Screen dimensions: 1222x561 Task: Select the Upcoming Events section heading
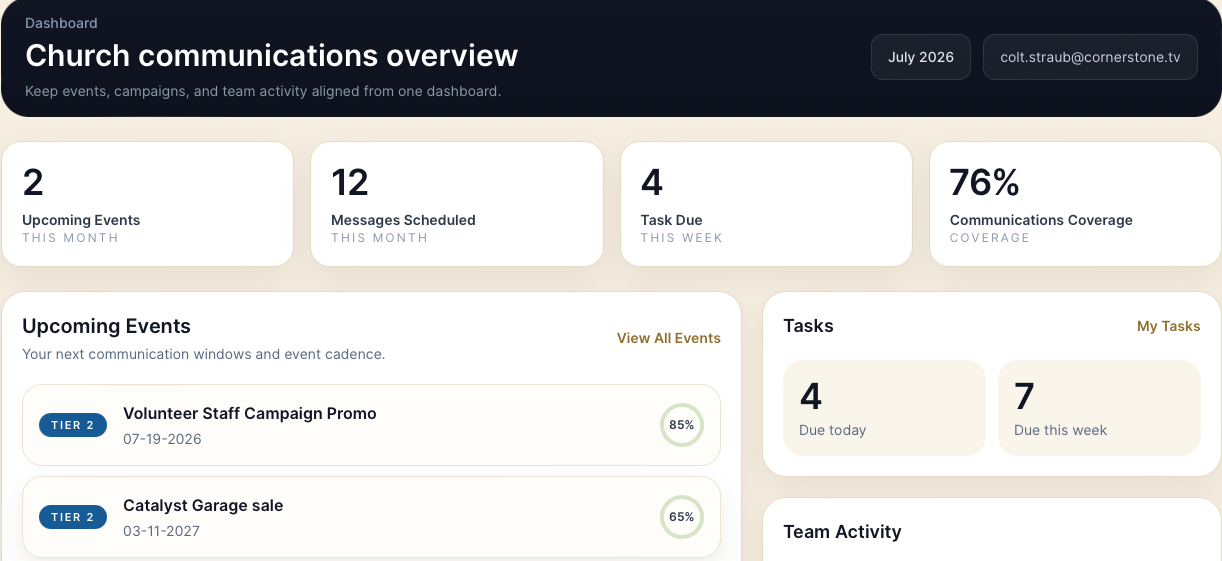coord(106,326)
